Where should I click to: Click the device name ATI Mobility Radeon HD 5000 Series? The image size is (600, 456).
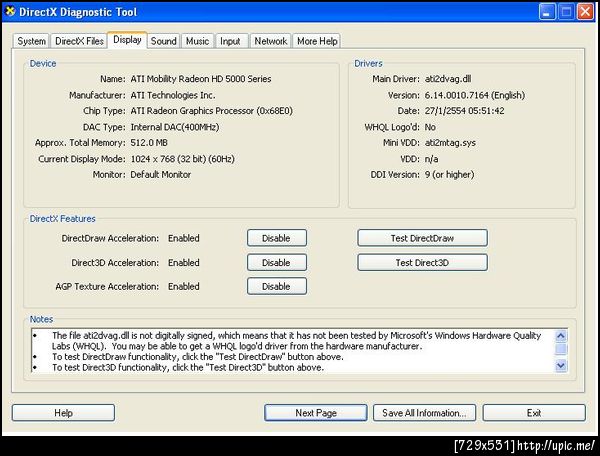coord(201,79)
